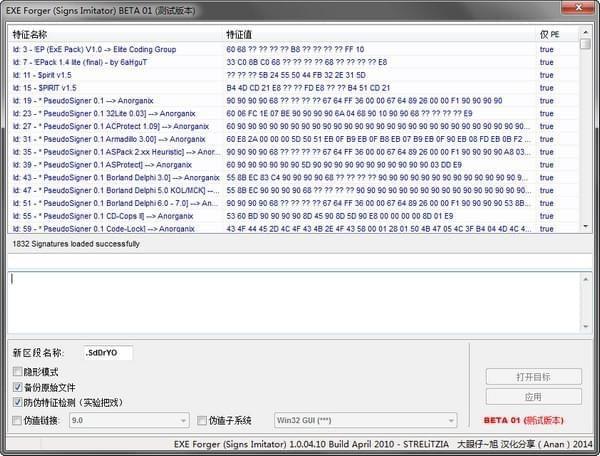Screen dimensions: 600x456
Task: Select row Id: 27 - PseudoSigner ACProtect 1.09
Action: [293, 126]
